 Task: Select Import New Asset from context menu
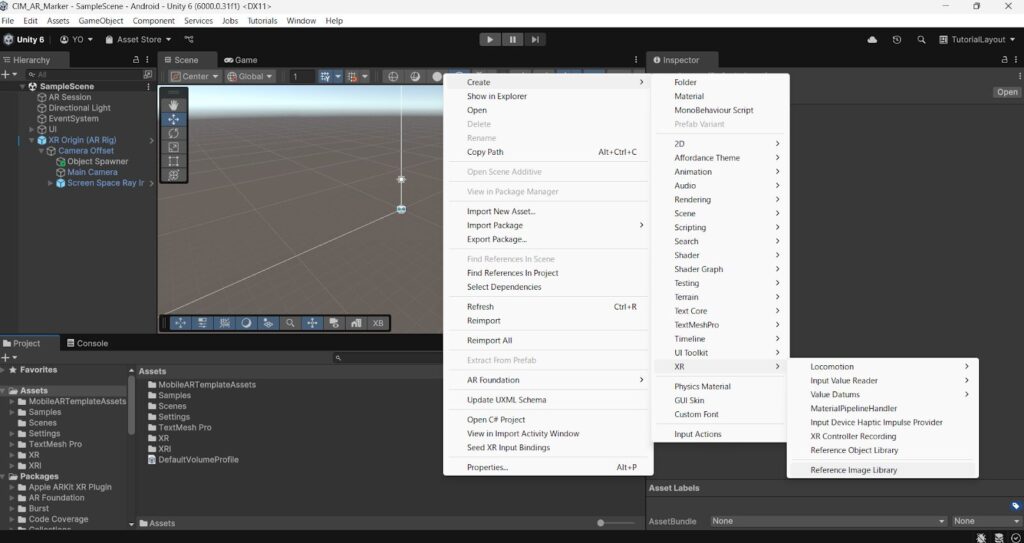[x=500, y=211]
